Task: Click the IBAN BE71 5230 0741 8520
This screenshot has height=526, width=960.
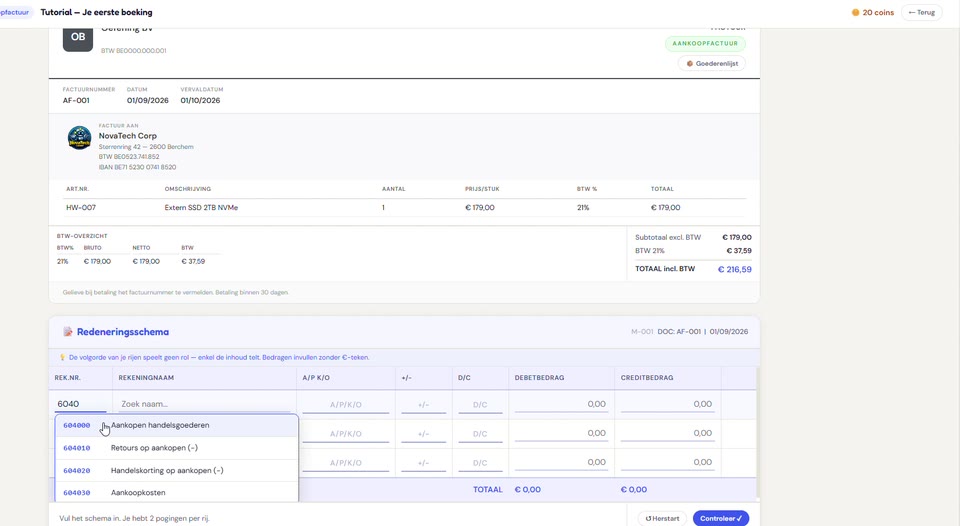Action: (137, 167)
